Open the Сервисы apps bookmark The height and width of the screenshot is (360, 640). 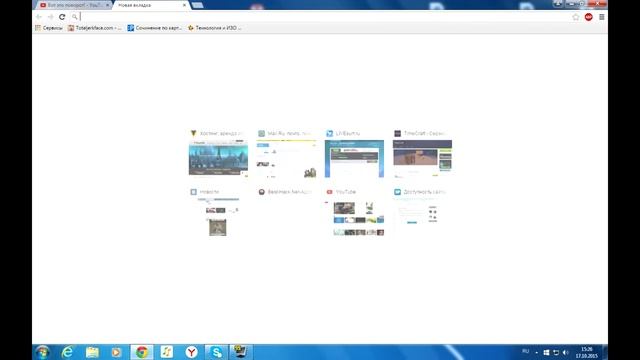point(49,28)
